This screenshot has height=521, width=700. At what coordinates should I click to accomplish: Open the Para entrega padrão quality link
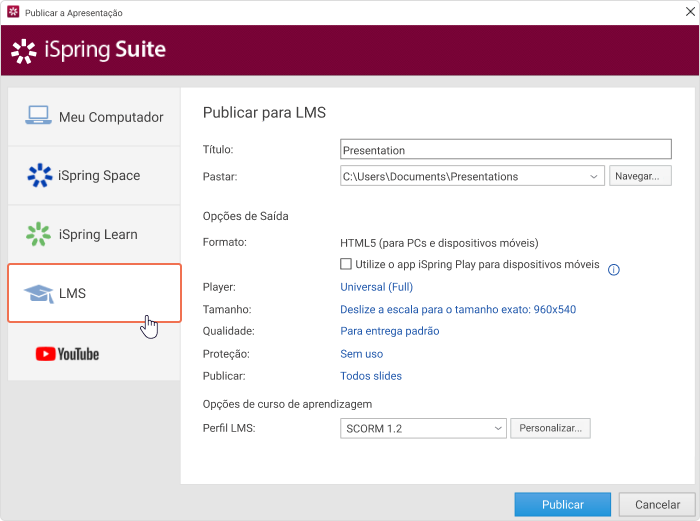[x=390, y=331]
